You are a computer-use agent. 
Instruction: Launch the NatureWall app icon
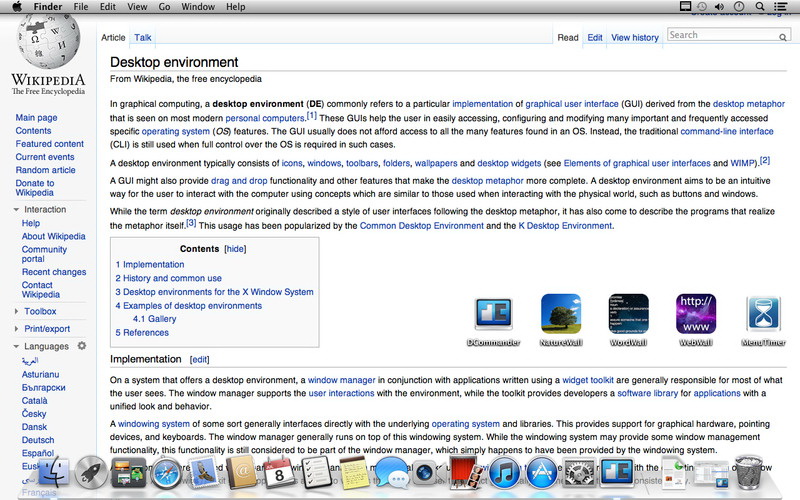[x=561, y=314]
